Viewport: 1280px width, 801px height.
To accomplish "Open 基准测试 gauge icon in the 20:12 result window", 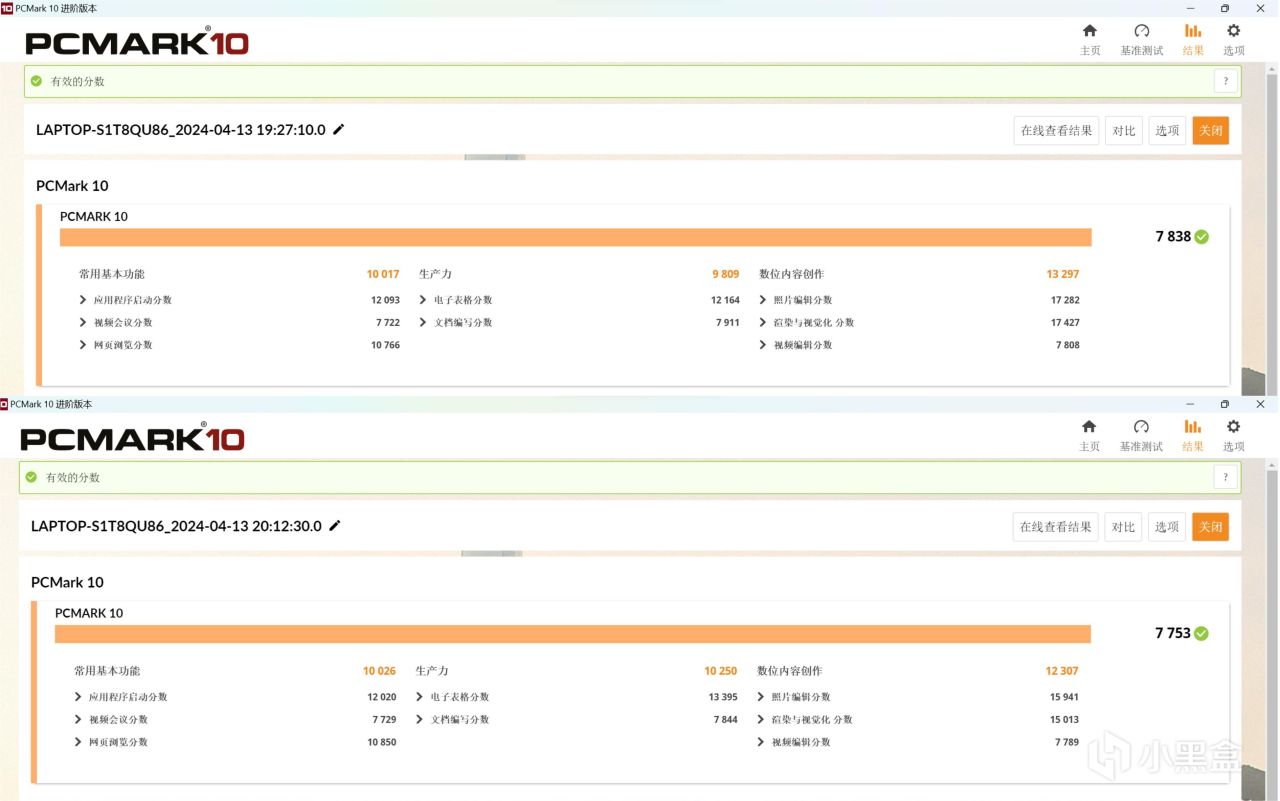I will 1141,427.
